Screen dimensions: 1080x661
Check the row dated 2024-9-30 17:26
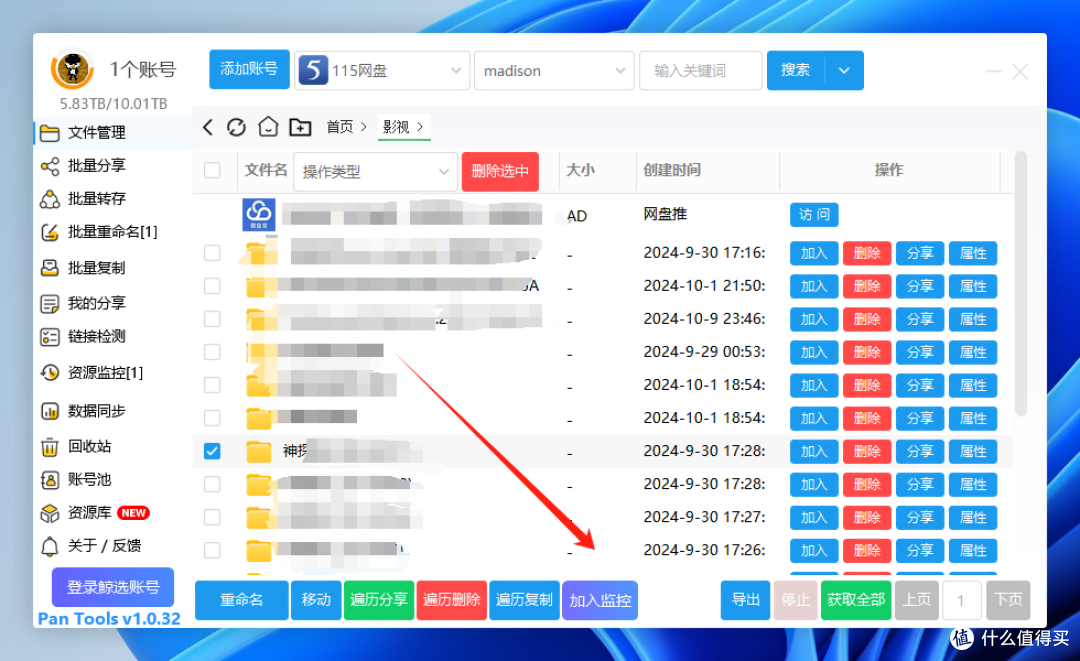click(212, 550)
